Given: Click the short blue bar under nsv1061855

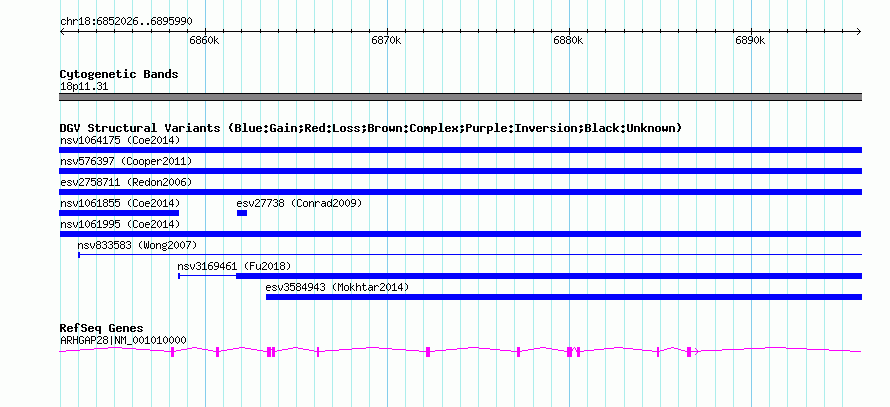Looking at the screenshot, I should (x=119, y=213).
